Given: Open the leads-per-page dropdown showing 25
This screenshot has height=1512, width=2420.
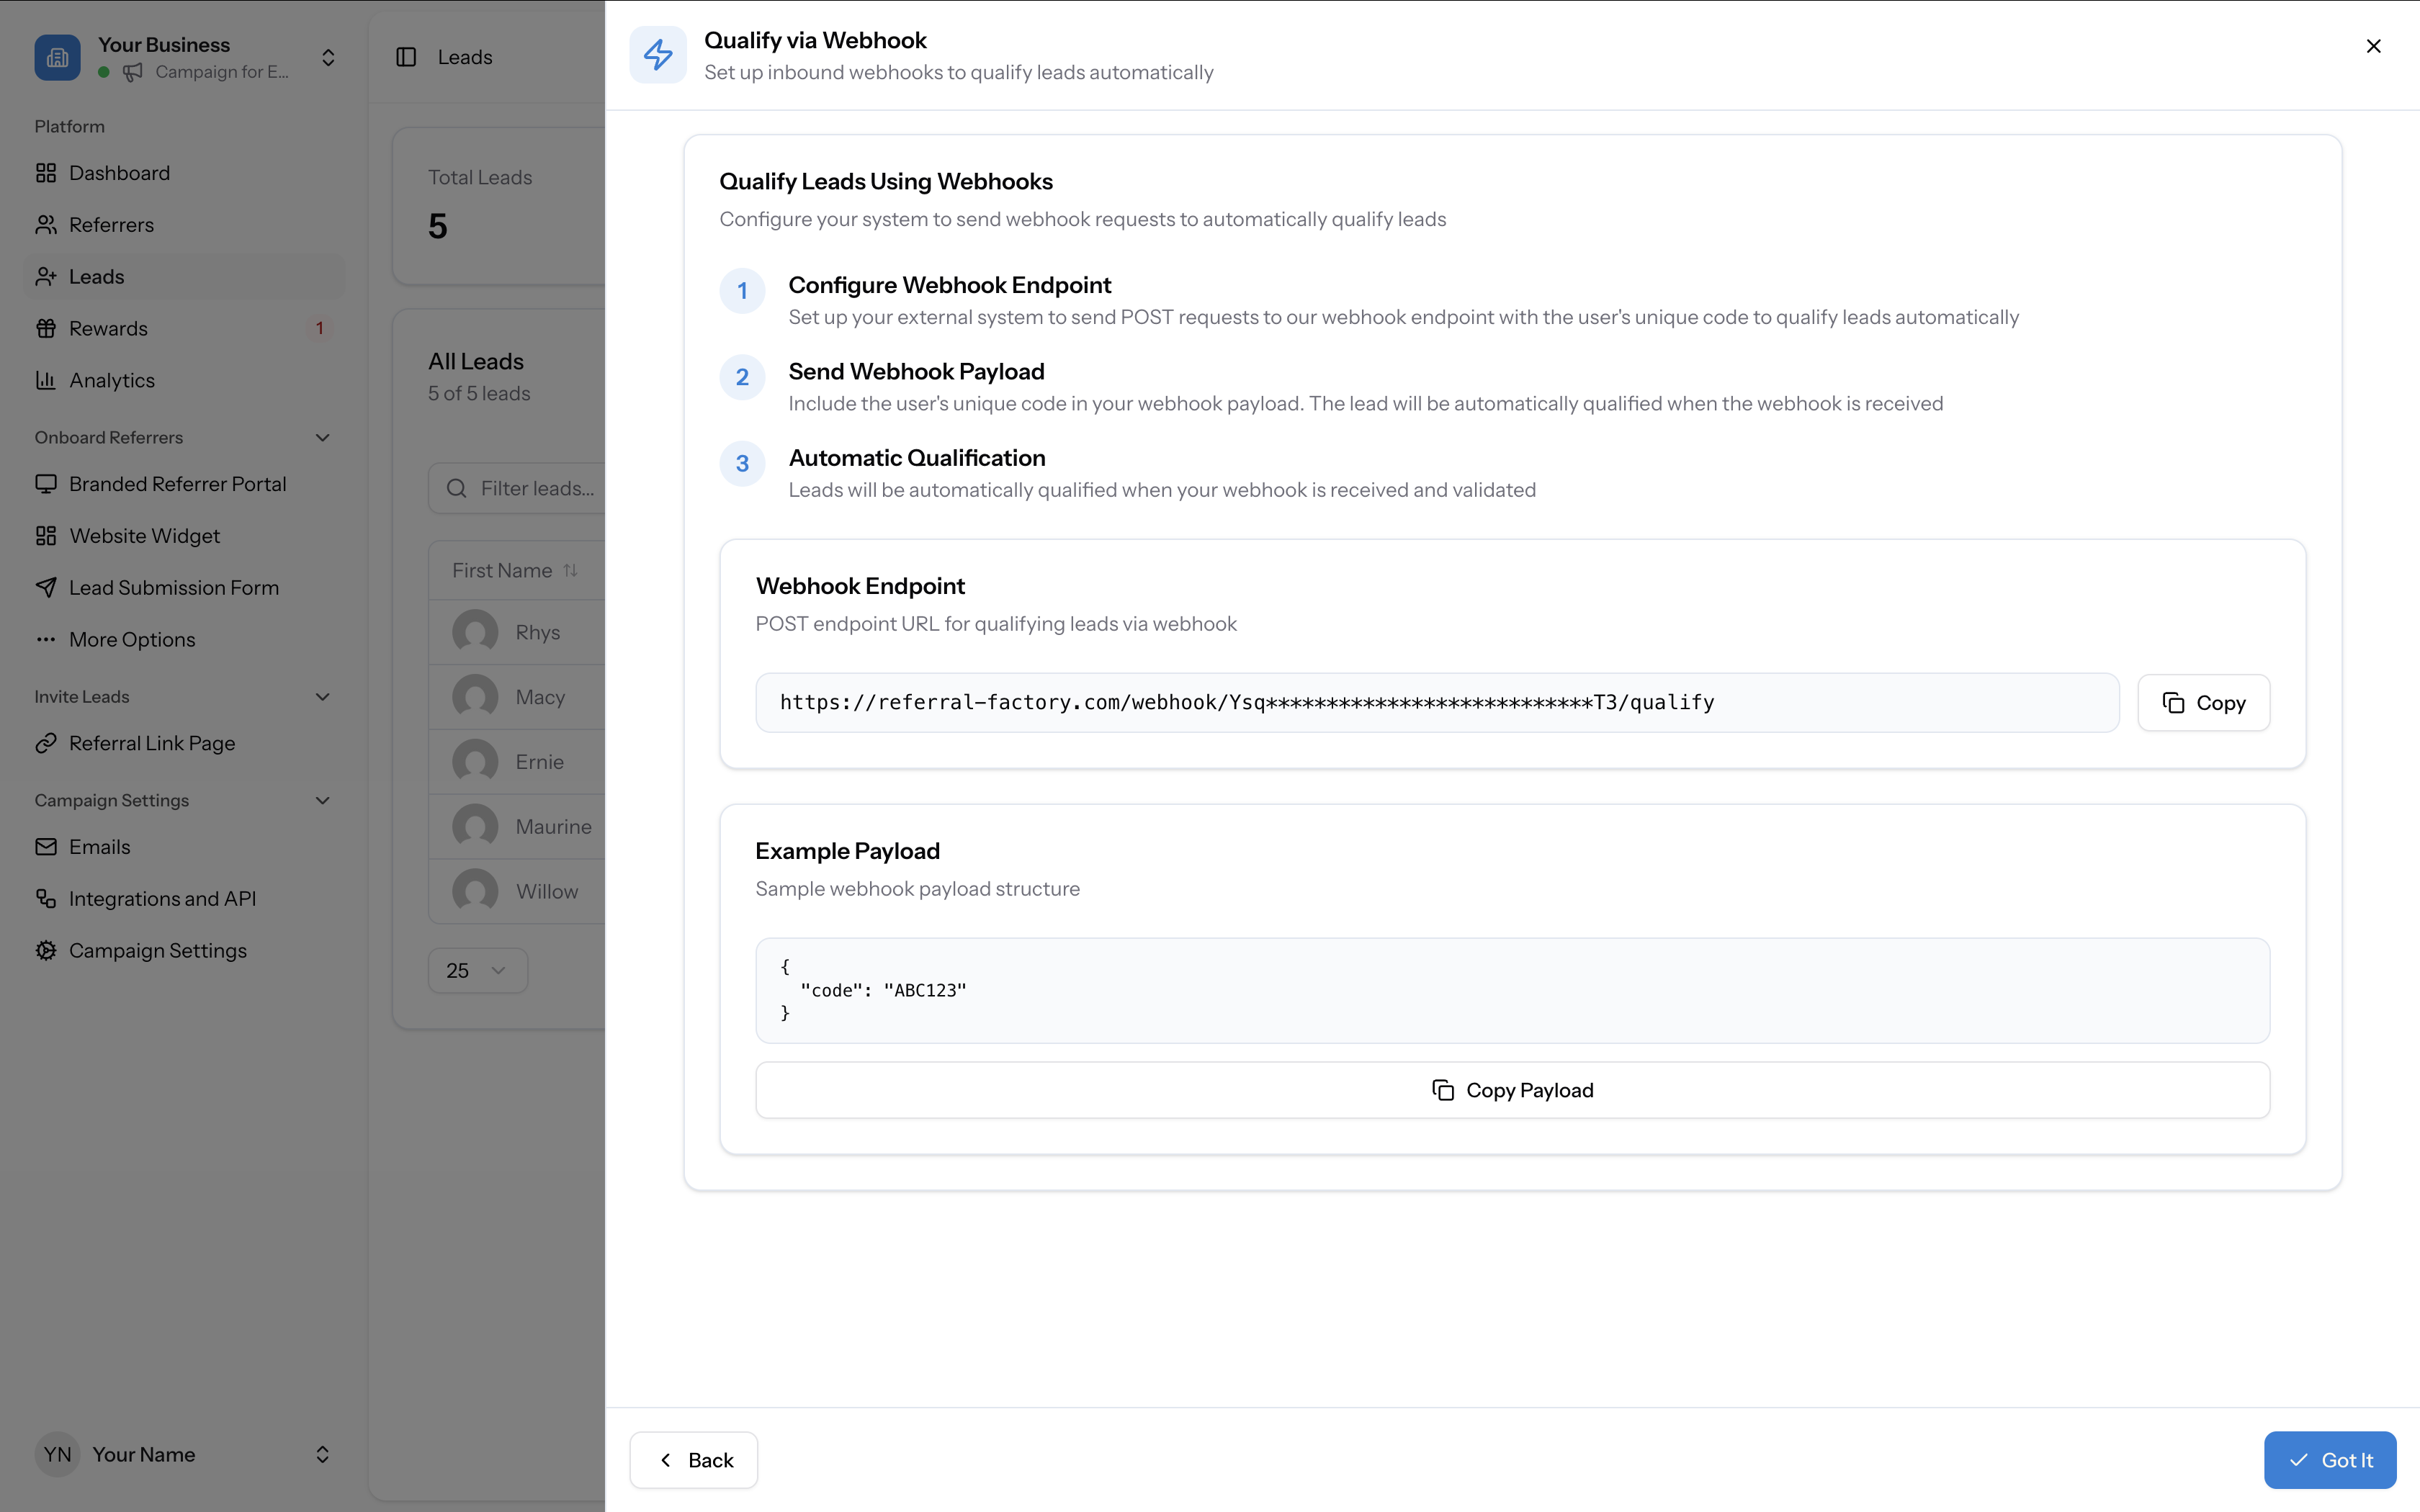Looking at the screenshot, I should point(477,970).
